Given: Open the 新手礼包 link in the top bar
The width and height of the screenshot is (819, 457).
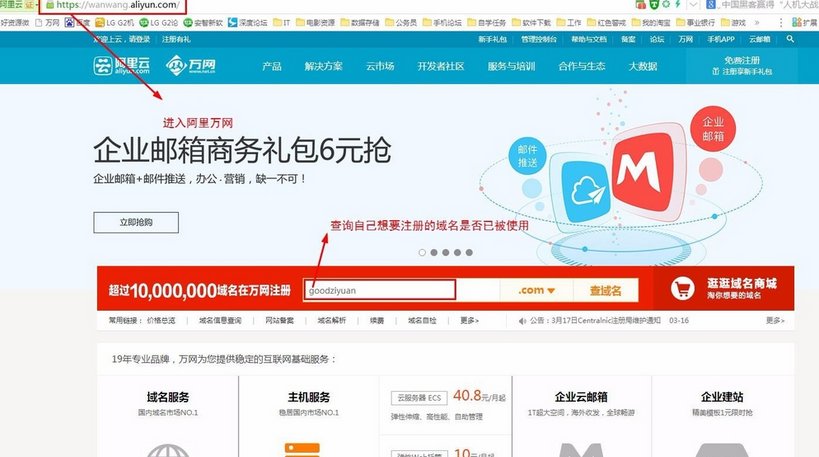Looking at the screenshot, I should pyautogui.click(x=493, y=39).
